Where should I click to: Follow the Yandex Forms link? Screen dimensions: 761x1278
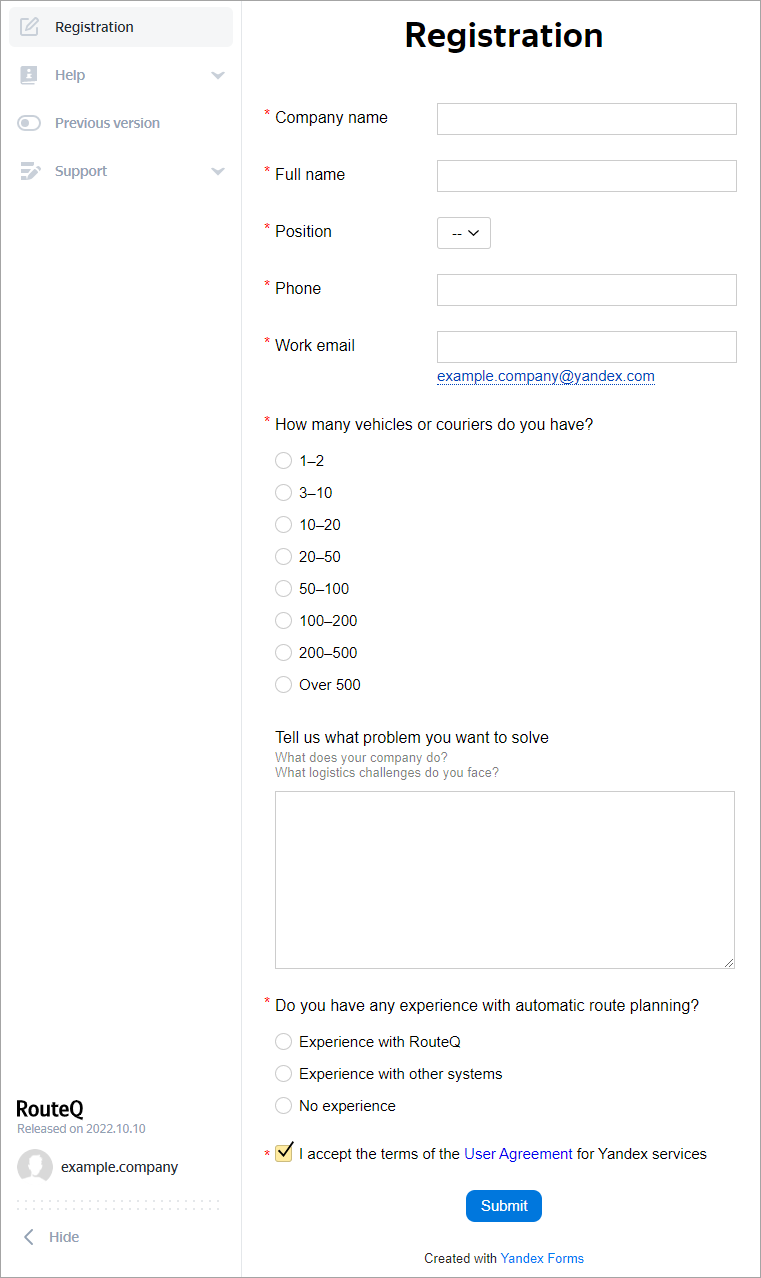pyautogui.click(x=542, y=1258)
